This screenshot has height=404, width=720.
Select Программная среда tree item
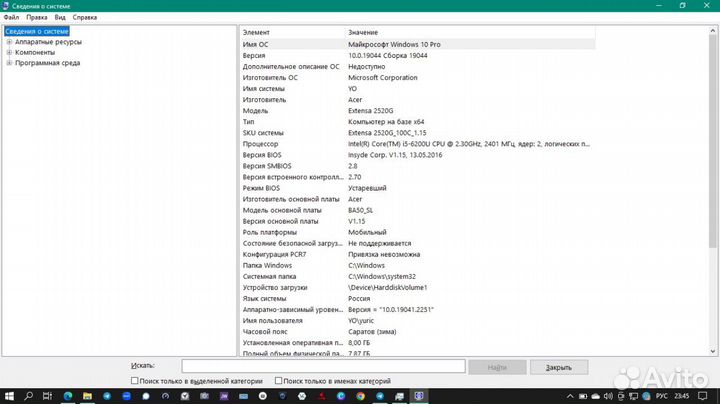click(x=47, y=63)
